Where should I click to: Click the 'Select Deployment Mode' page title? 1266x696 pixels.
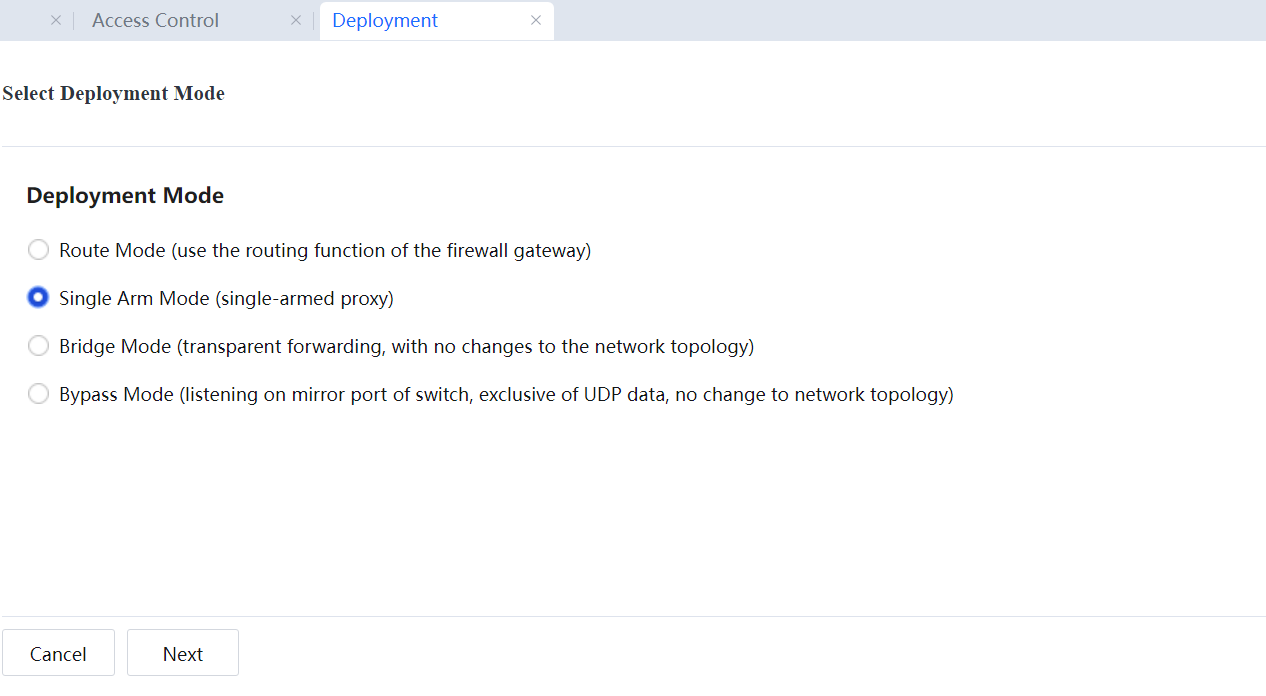(x=113, y=93)
